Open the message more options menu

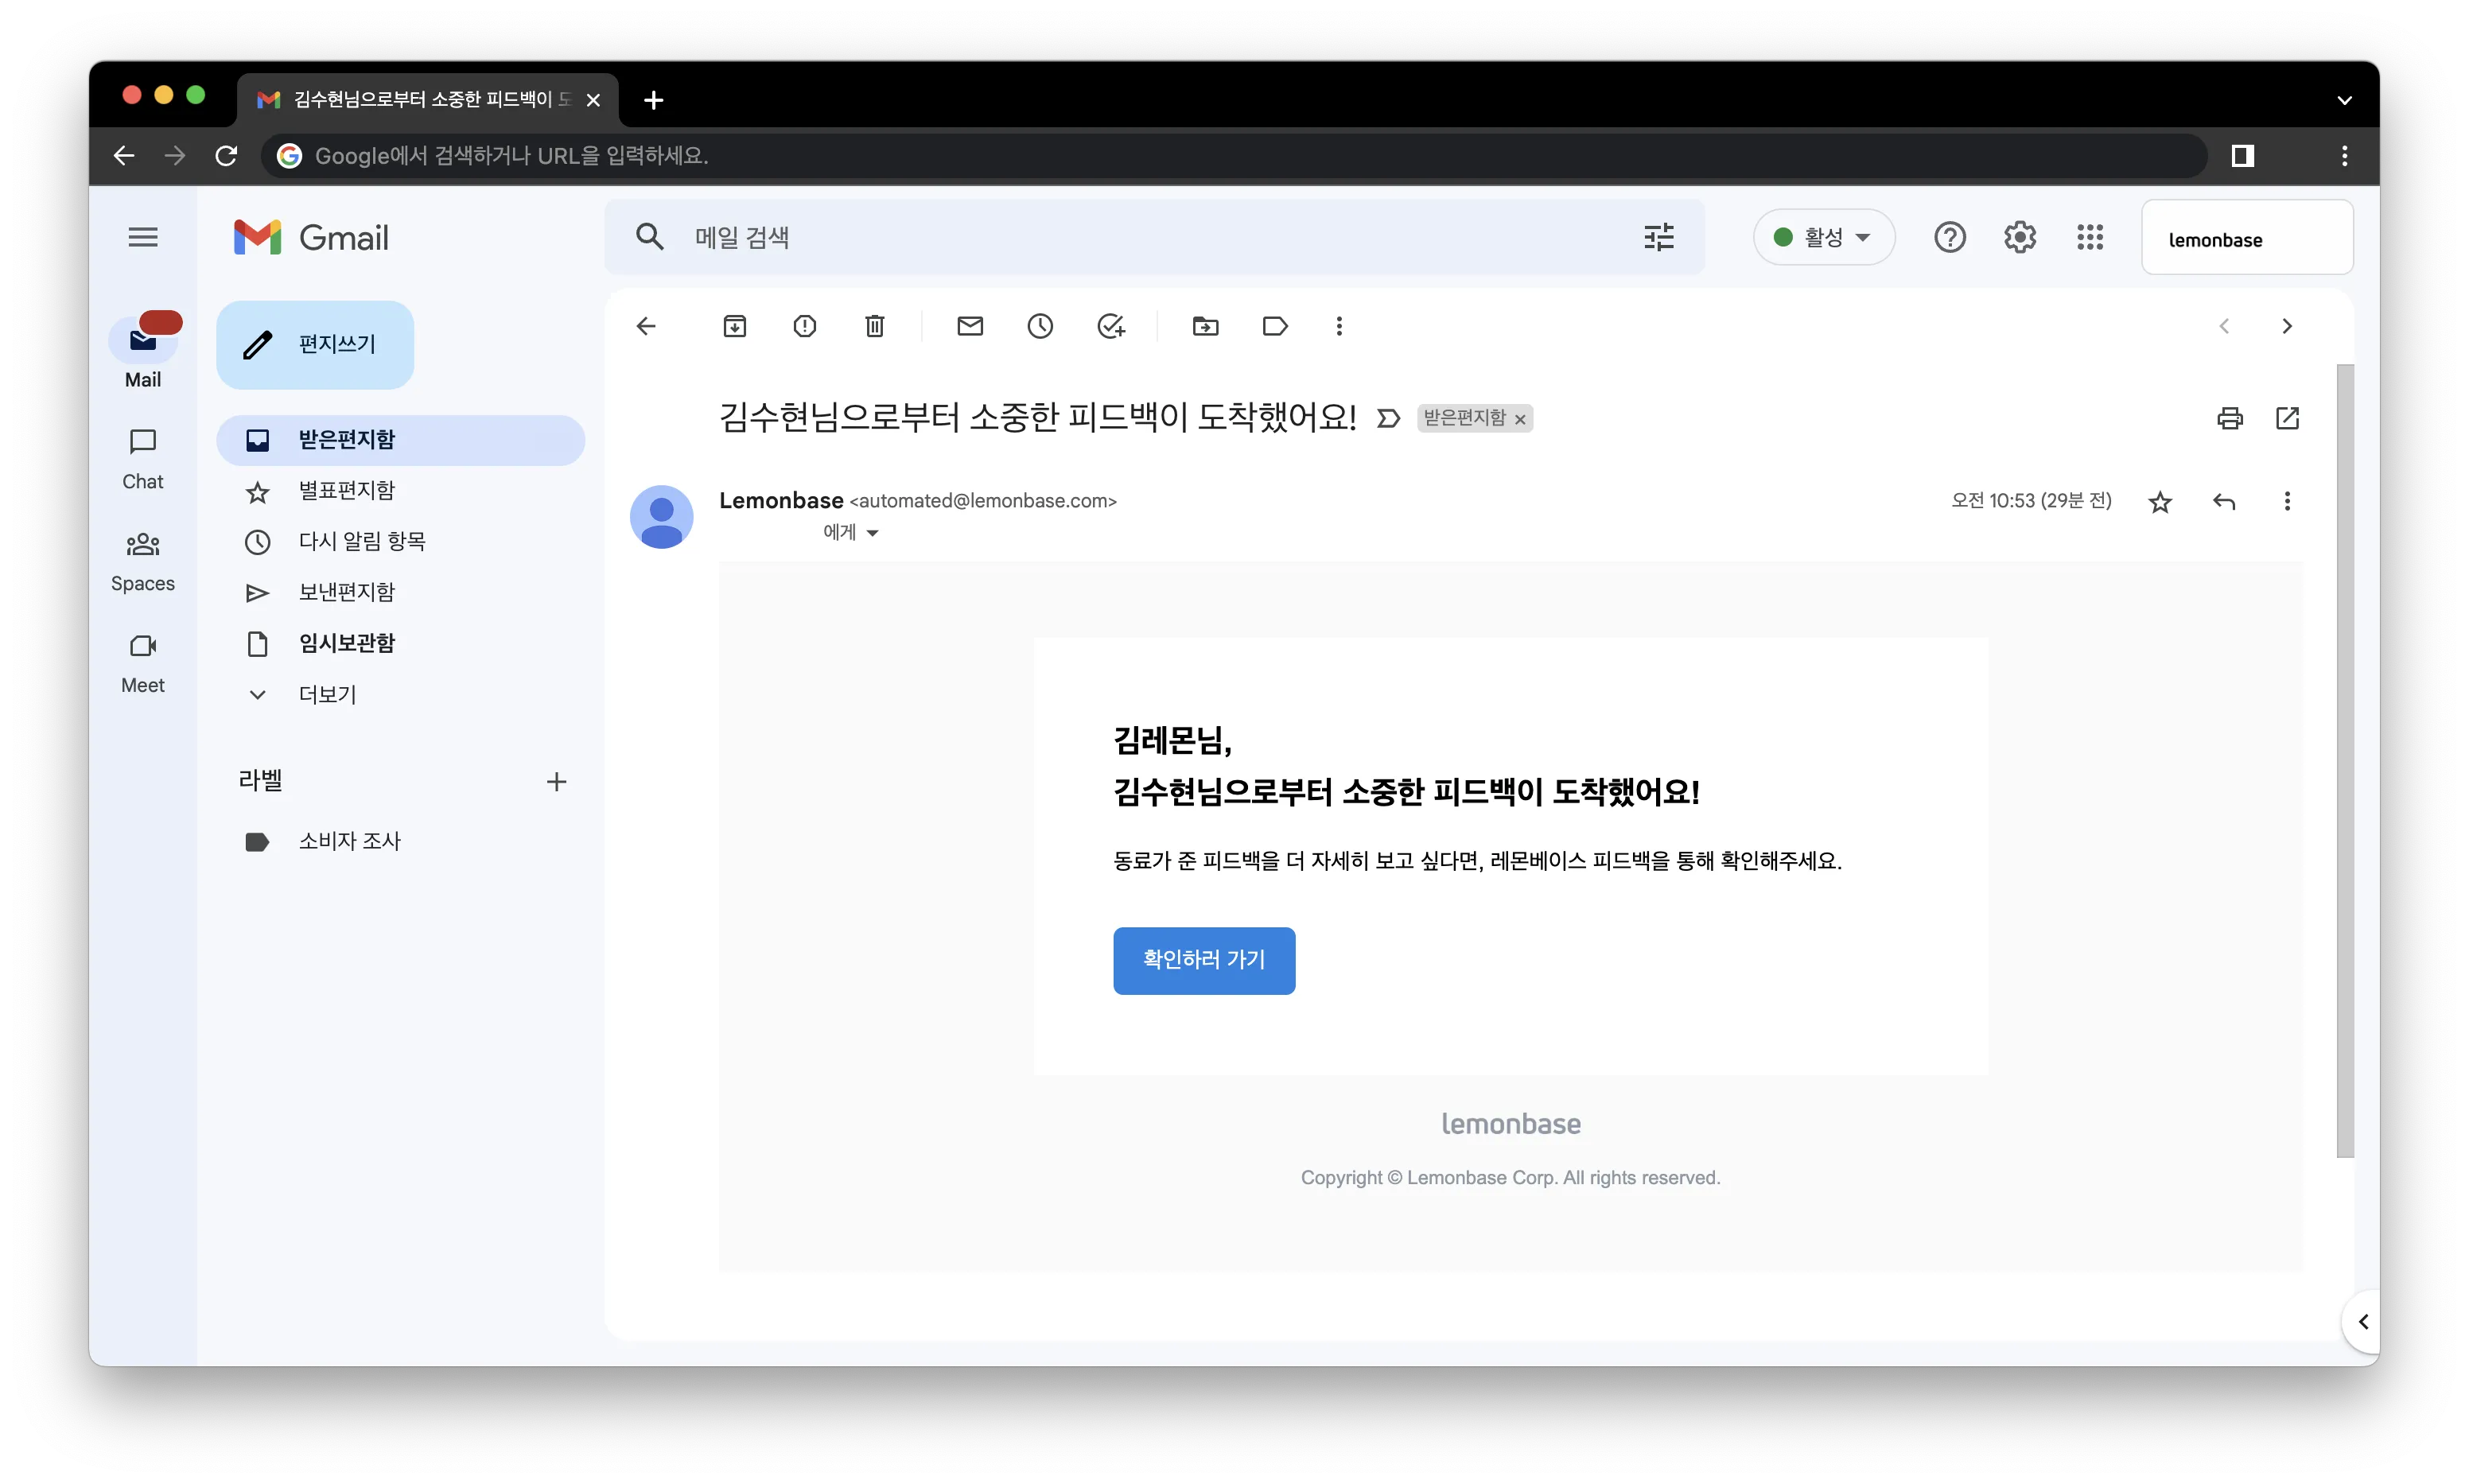(x=2286, y=501)
